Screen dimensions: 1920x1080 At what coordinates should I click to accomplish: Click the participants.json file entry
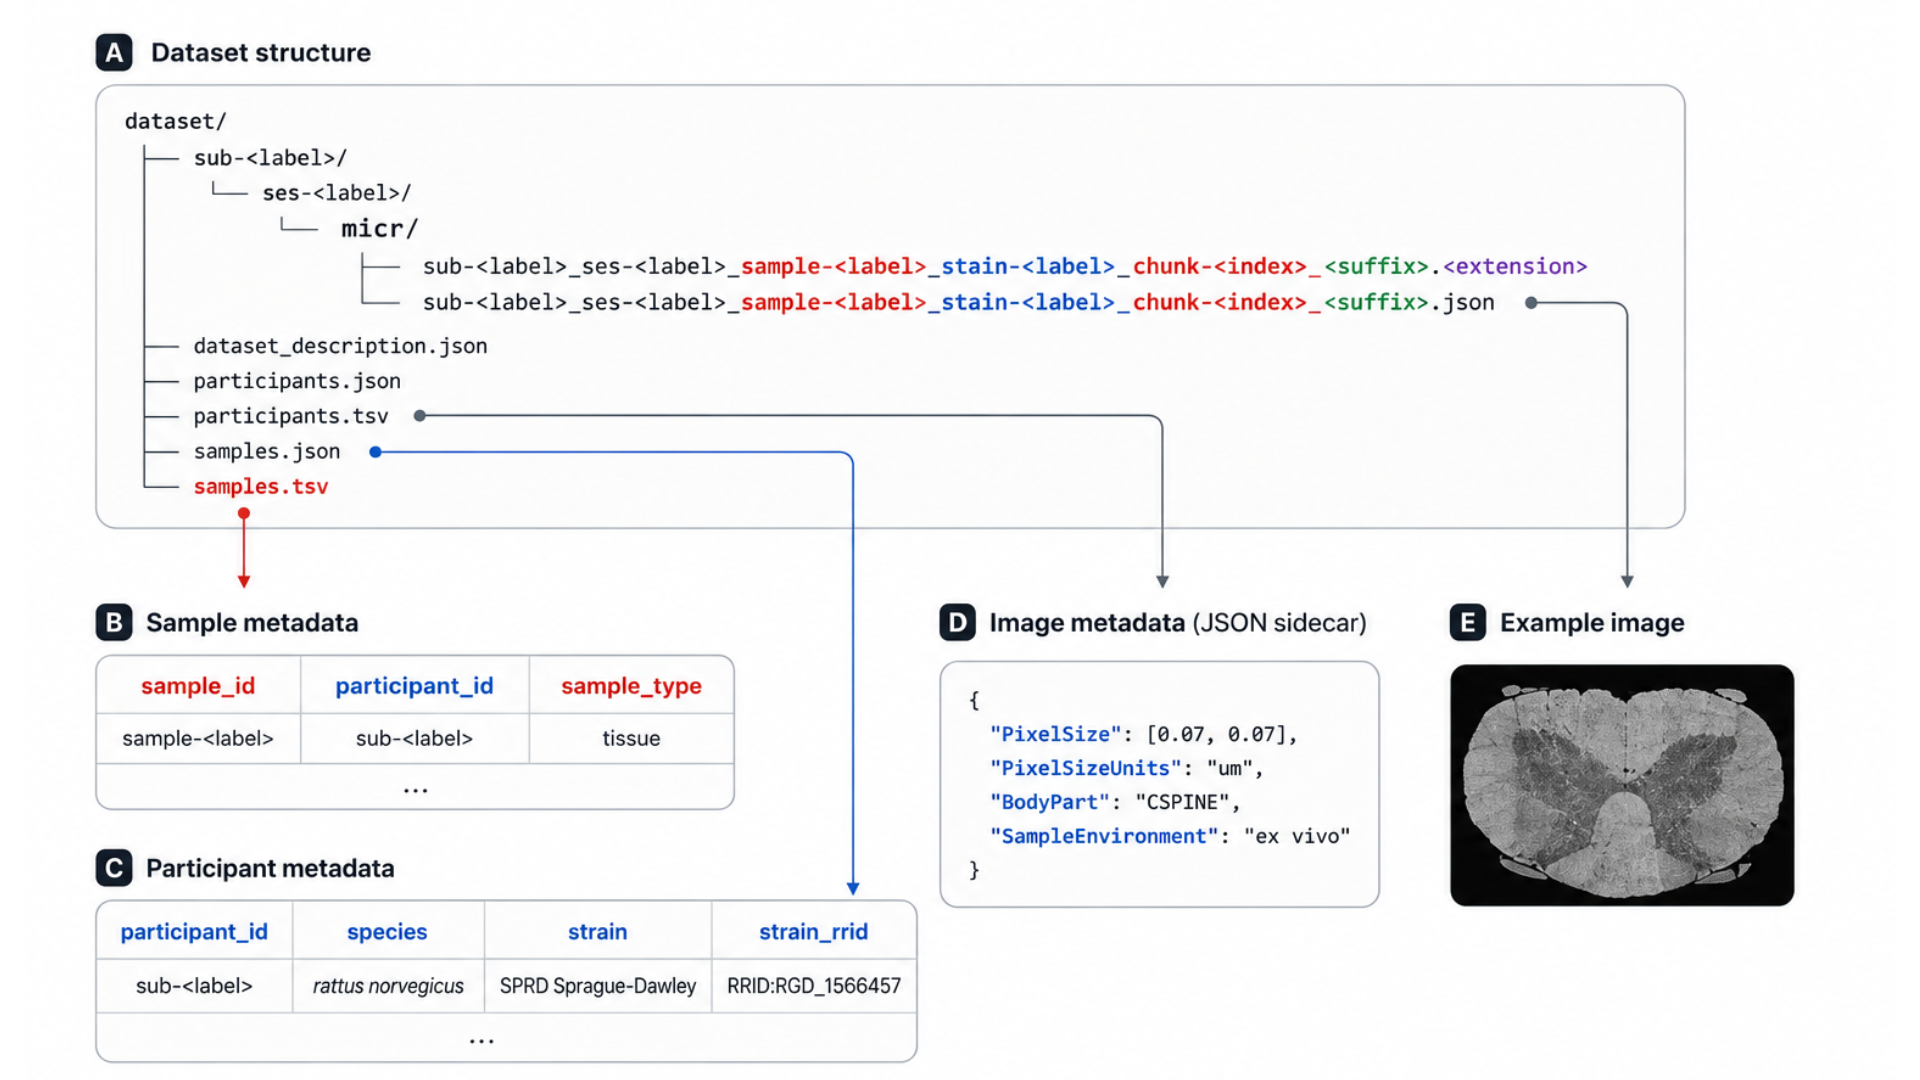point(297,381)
